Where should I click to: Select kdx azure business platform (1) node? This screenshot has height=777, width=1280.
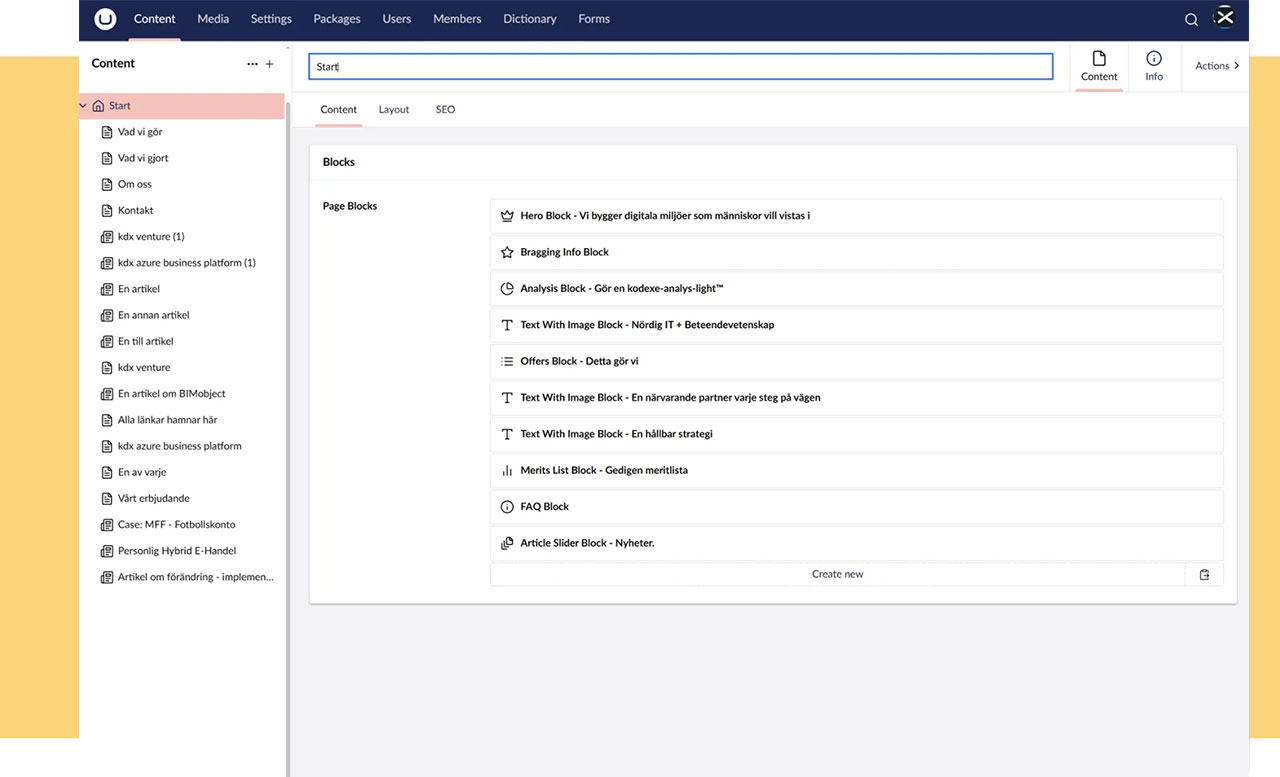coord(187,263)
